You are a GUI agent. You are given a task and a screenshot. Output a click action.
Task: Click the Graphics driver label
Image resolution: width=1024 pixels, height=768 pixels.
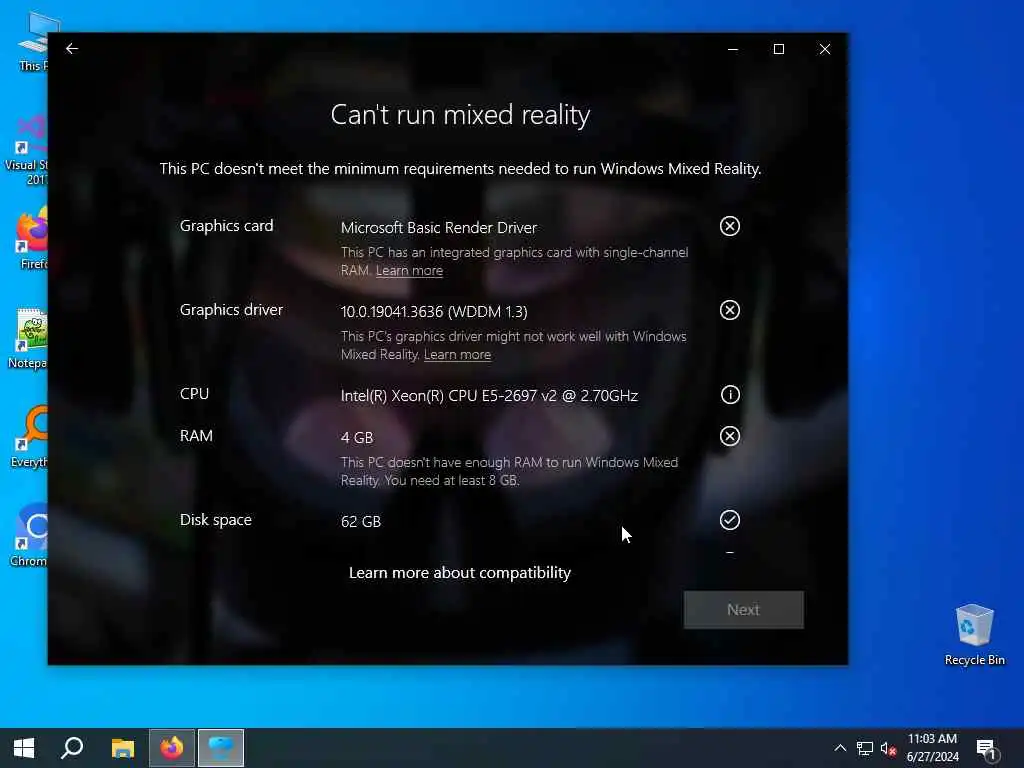pos(231,310)
